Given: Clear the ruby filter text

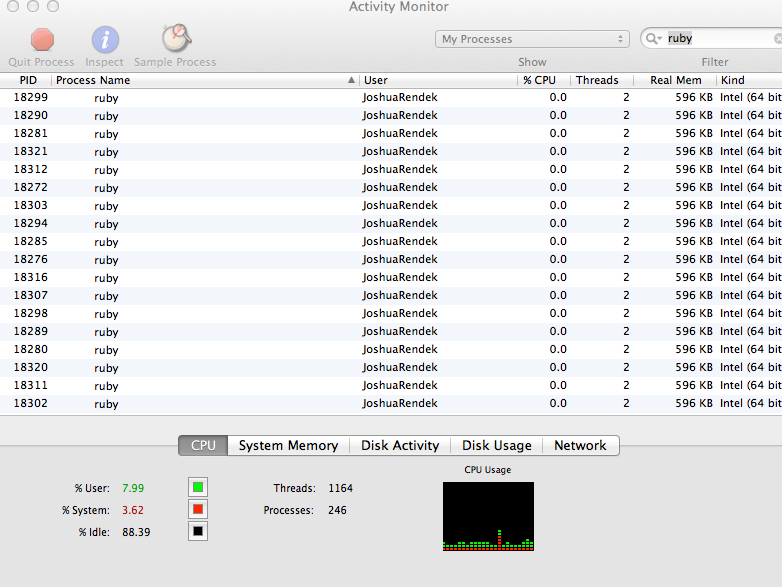Looking at the screenshot, I should (x=778, y=38).
